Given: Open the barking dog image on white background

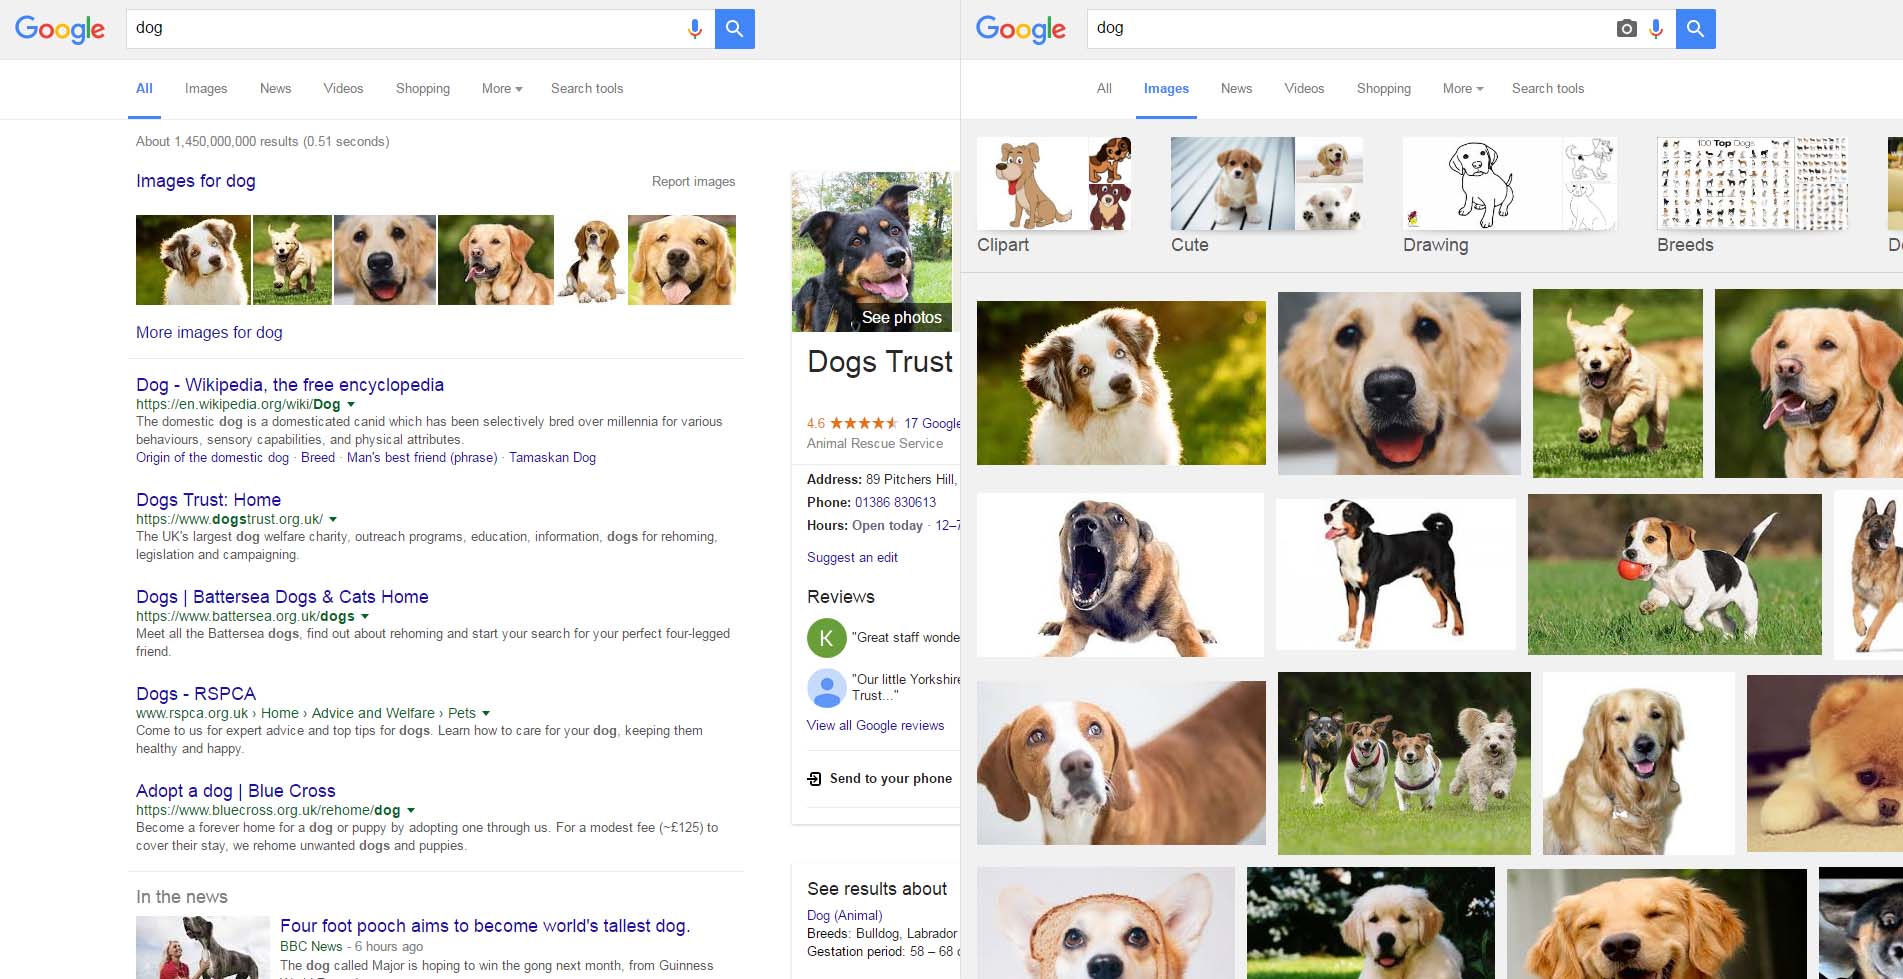Looking at the screenshot, I should pyautogui.click(x=1120, y=575).
